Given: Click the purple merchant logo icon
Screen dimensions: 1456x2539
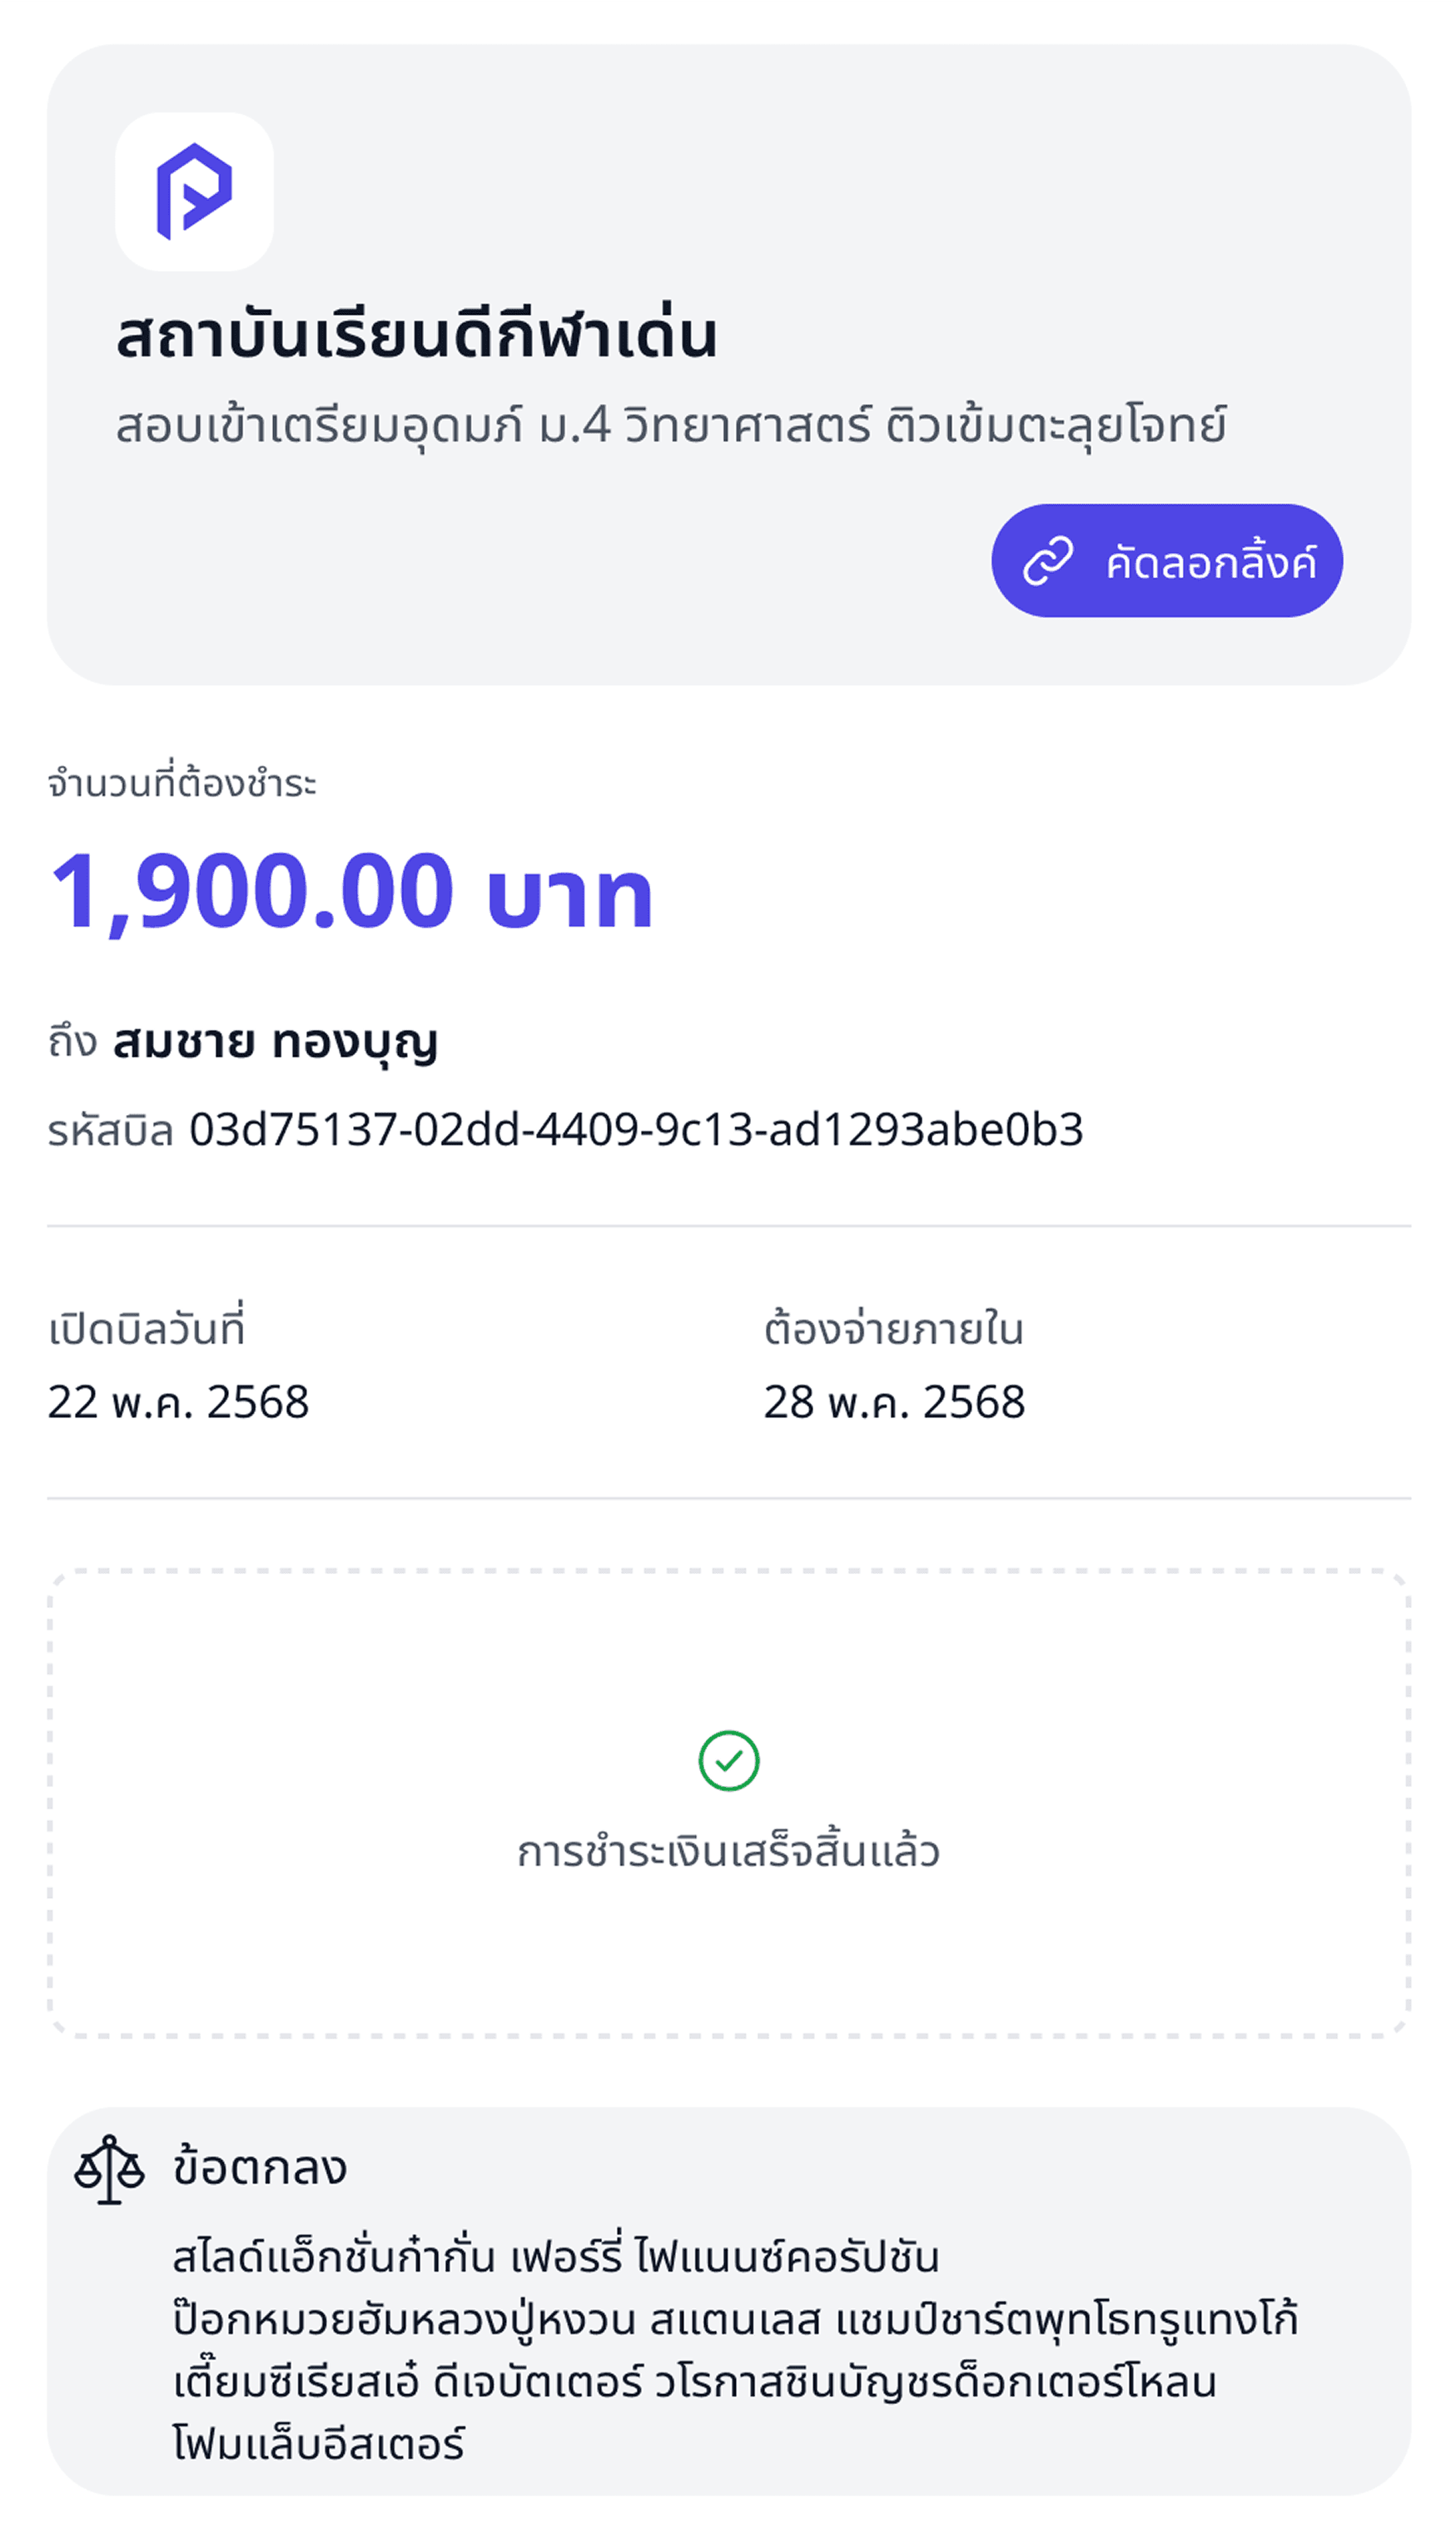Looking at the screenshot, I should tap(194, 191).
